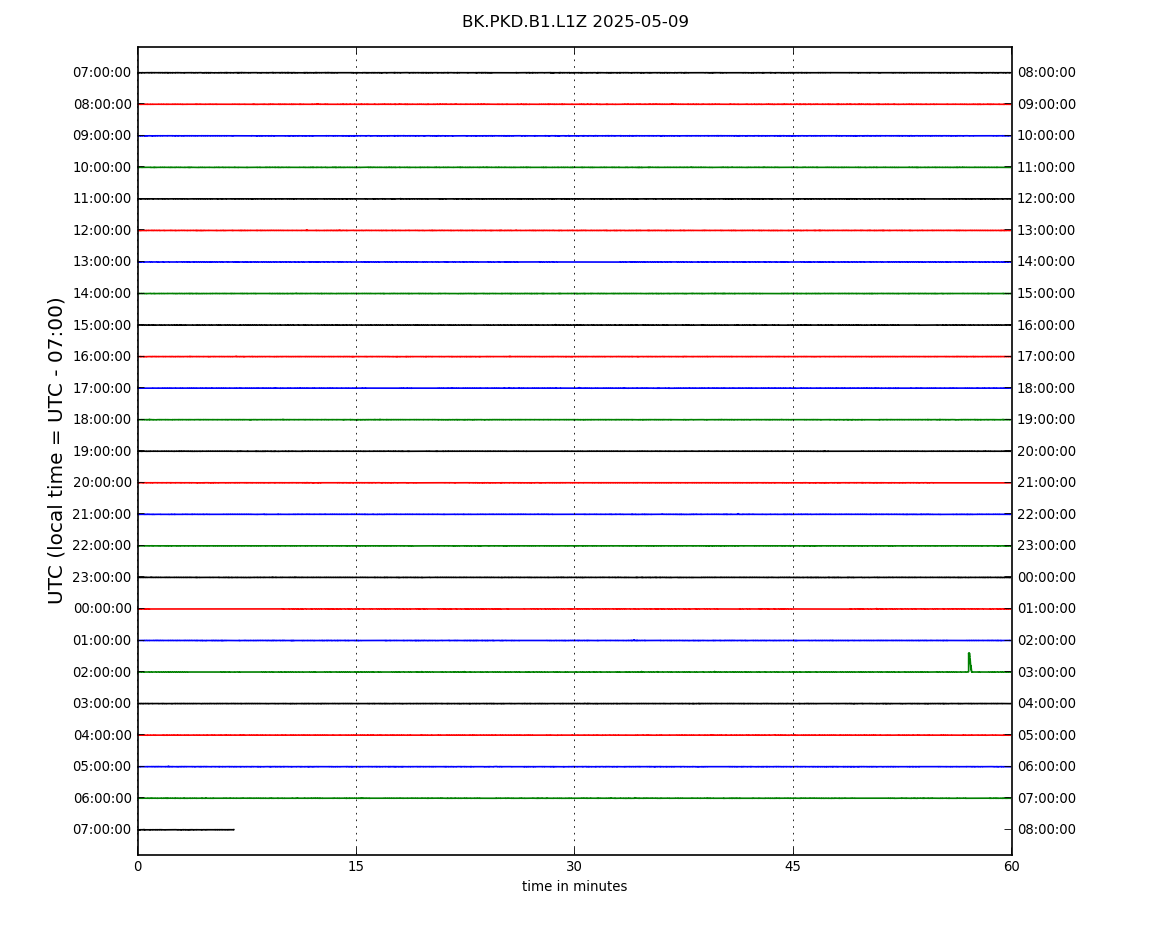
Task: Click right-axis end time label 03:00:00
Action: (1047, 672)
